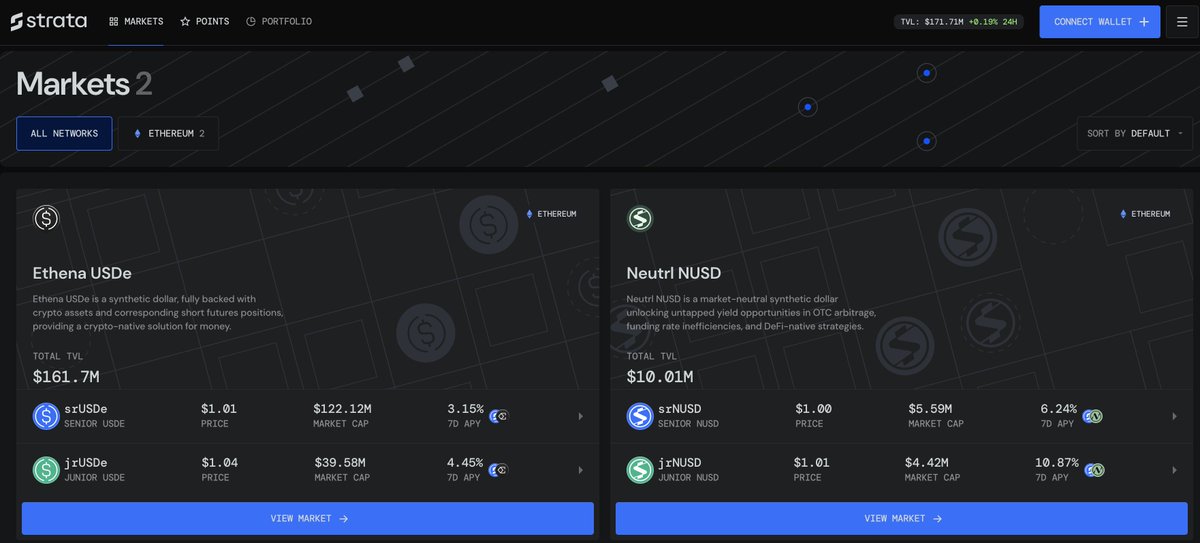The image size is (1200, 543).
Task: Click the srUSDe $1.01 price
Action: click(x=219, y=409)
